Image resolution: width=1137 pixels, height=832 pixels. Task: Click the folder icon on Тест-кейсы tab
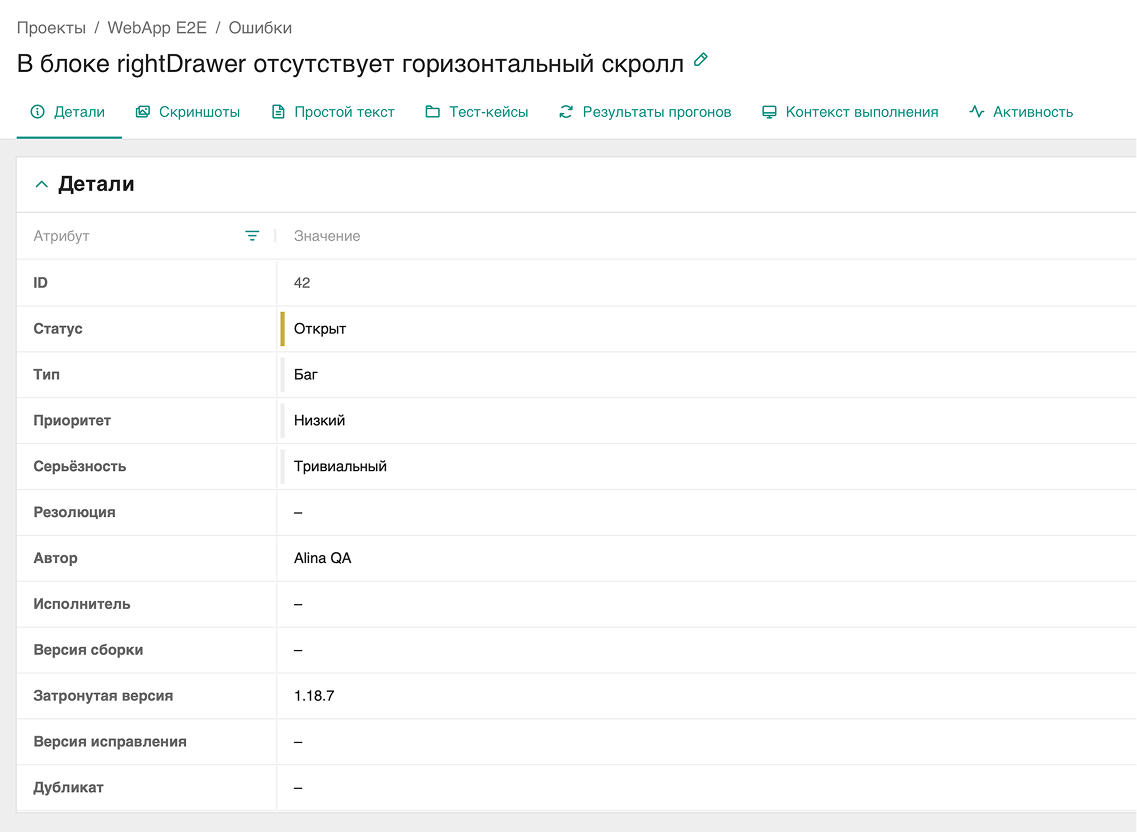click(433, 112)
